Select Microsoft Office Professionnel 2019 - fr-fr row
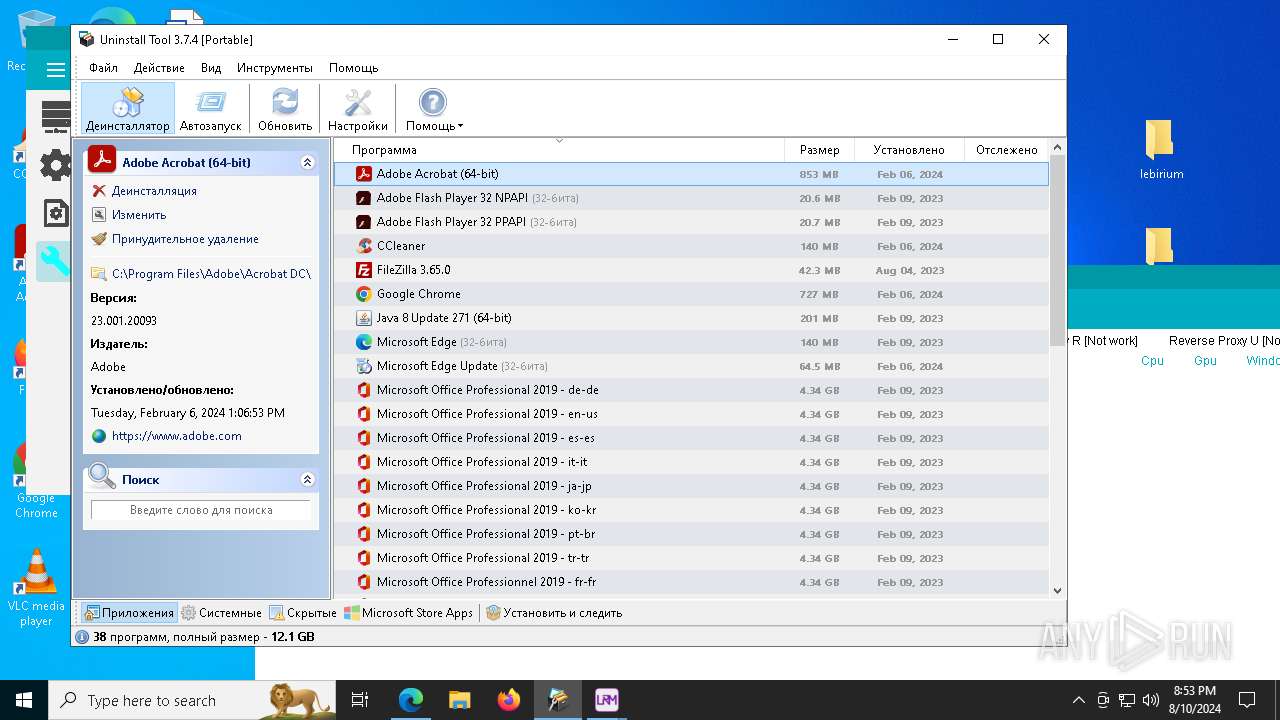 point(691,582)
